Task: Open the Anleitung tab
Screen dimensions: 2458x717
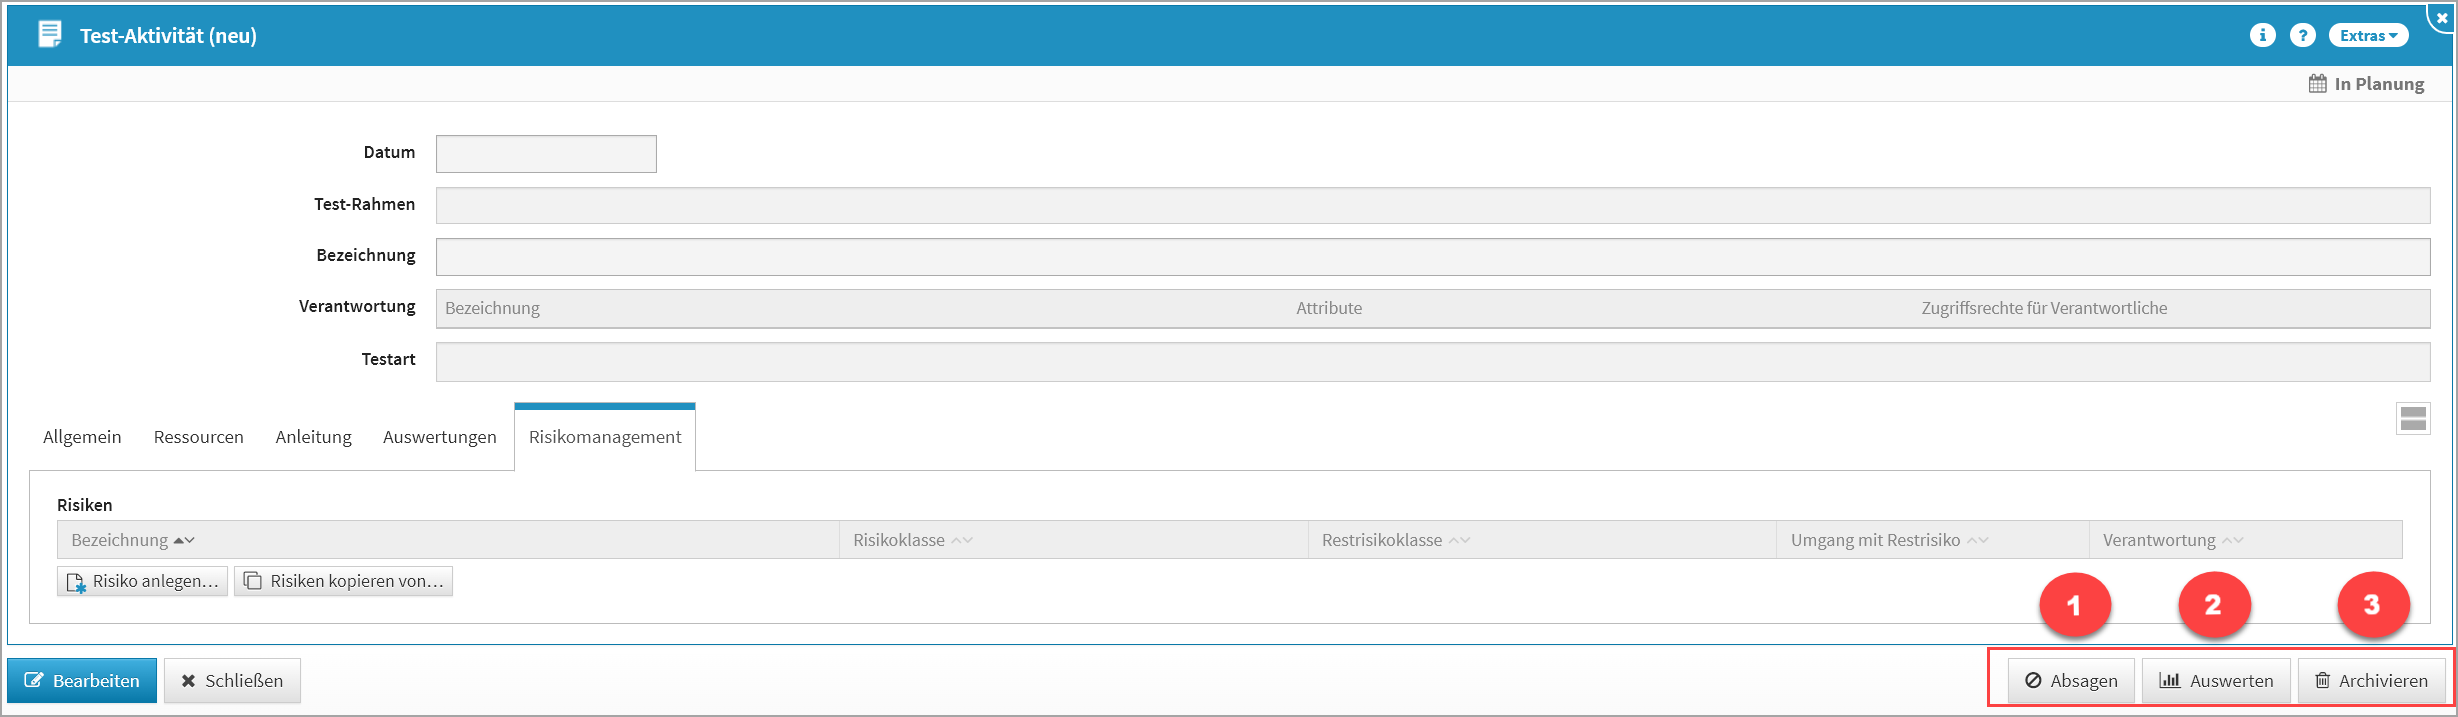Action: point(314,437)
